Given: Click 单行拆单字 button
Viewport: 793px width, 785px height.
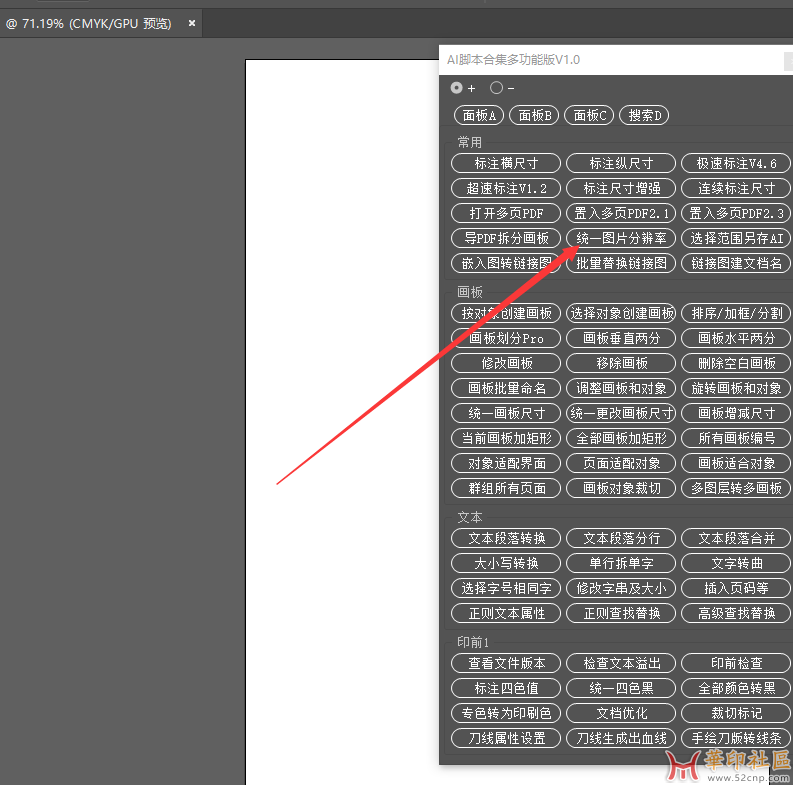Looking at the screenshot, I should pyautogui.click(x=621, y=563).
